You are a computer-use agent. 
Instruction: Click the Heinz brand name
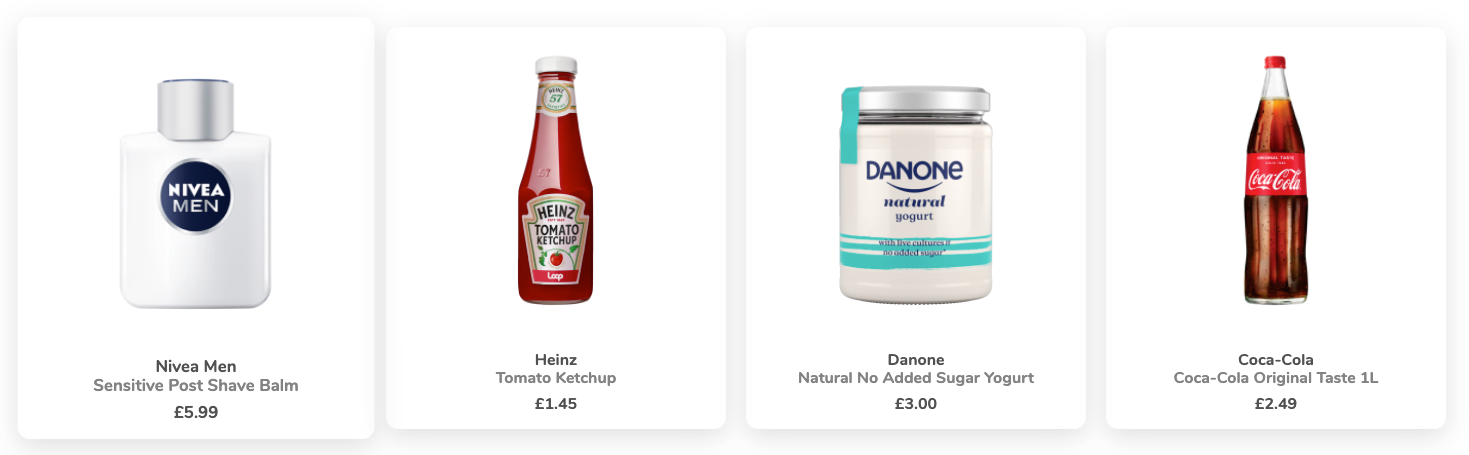556,360
